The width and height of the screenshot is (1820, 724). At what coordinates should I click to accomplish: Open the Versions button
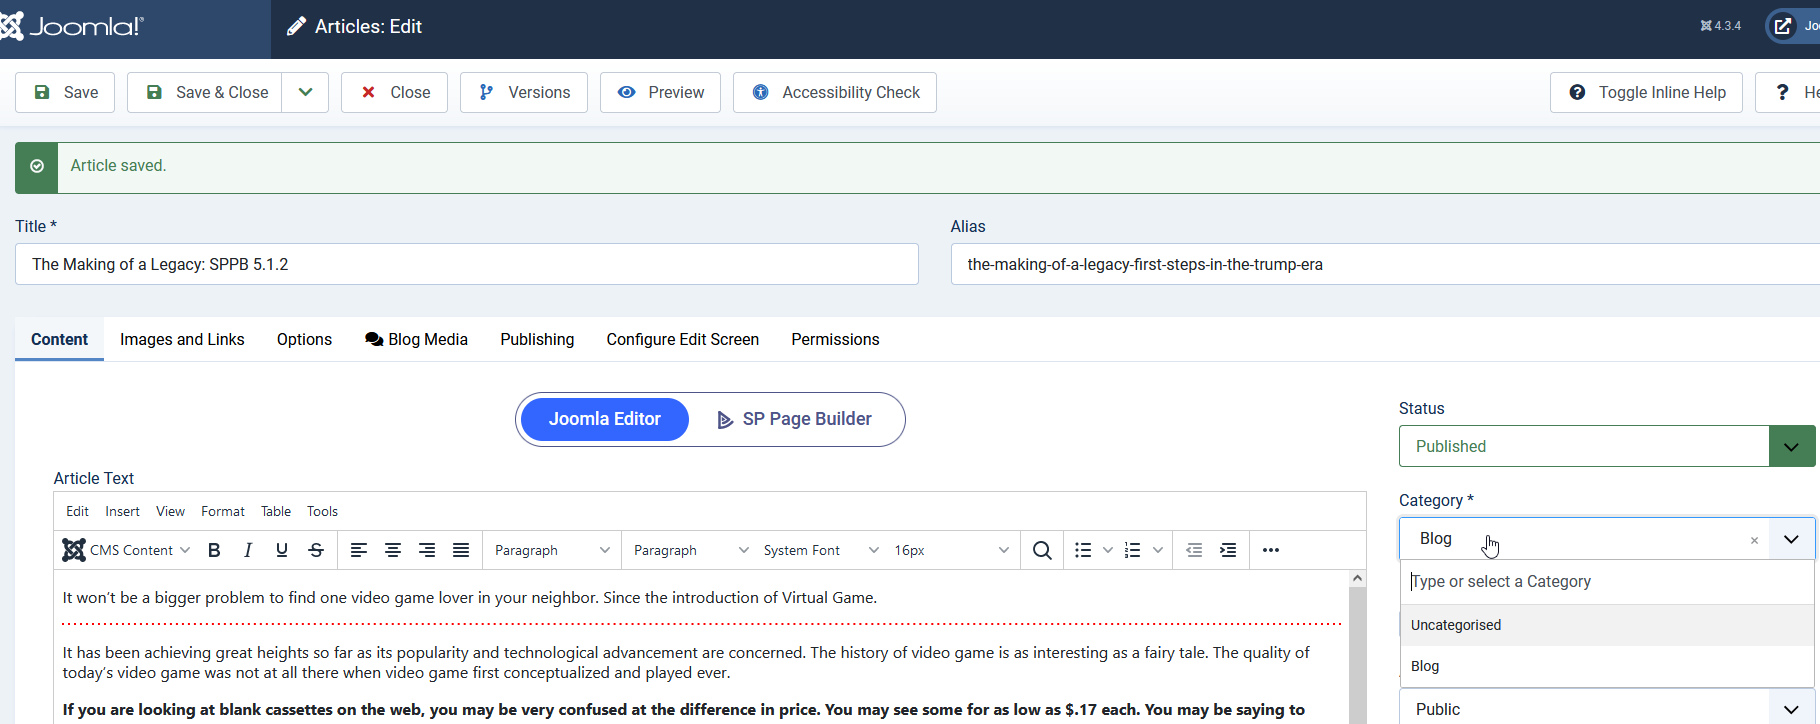click(524, 92)
